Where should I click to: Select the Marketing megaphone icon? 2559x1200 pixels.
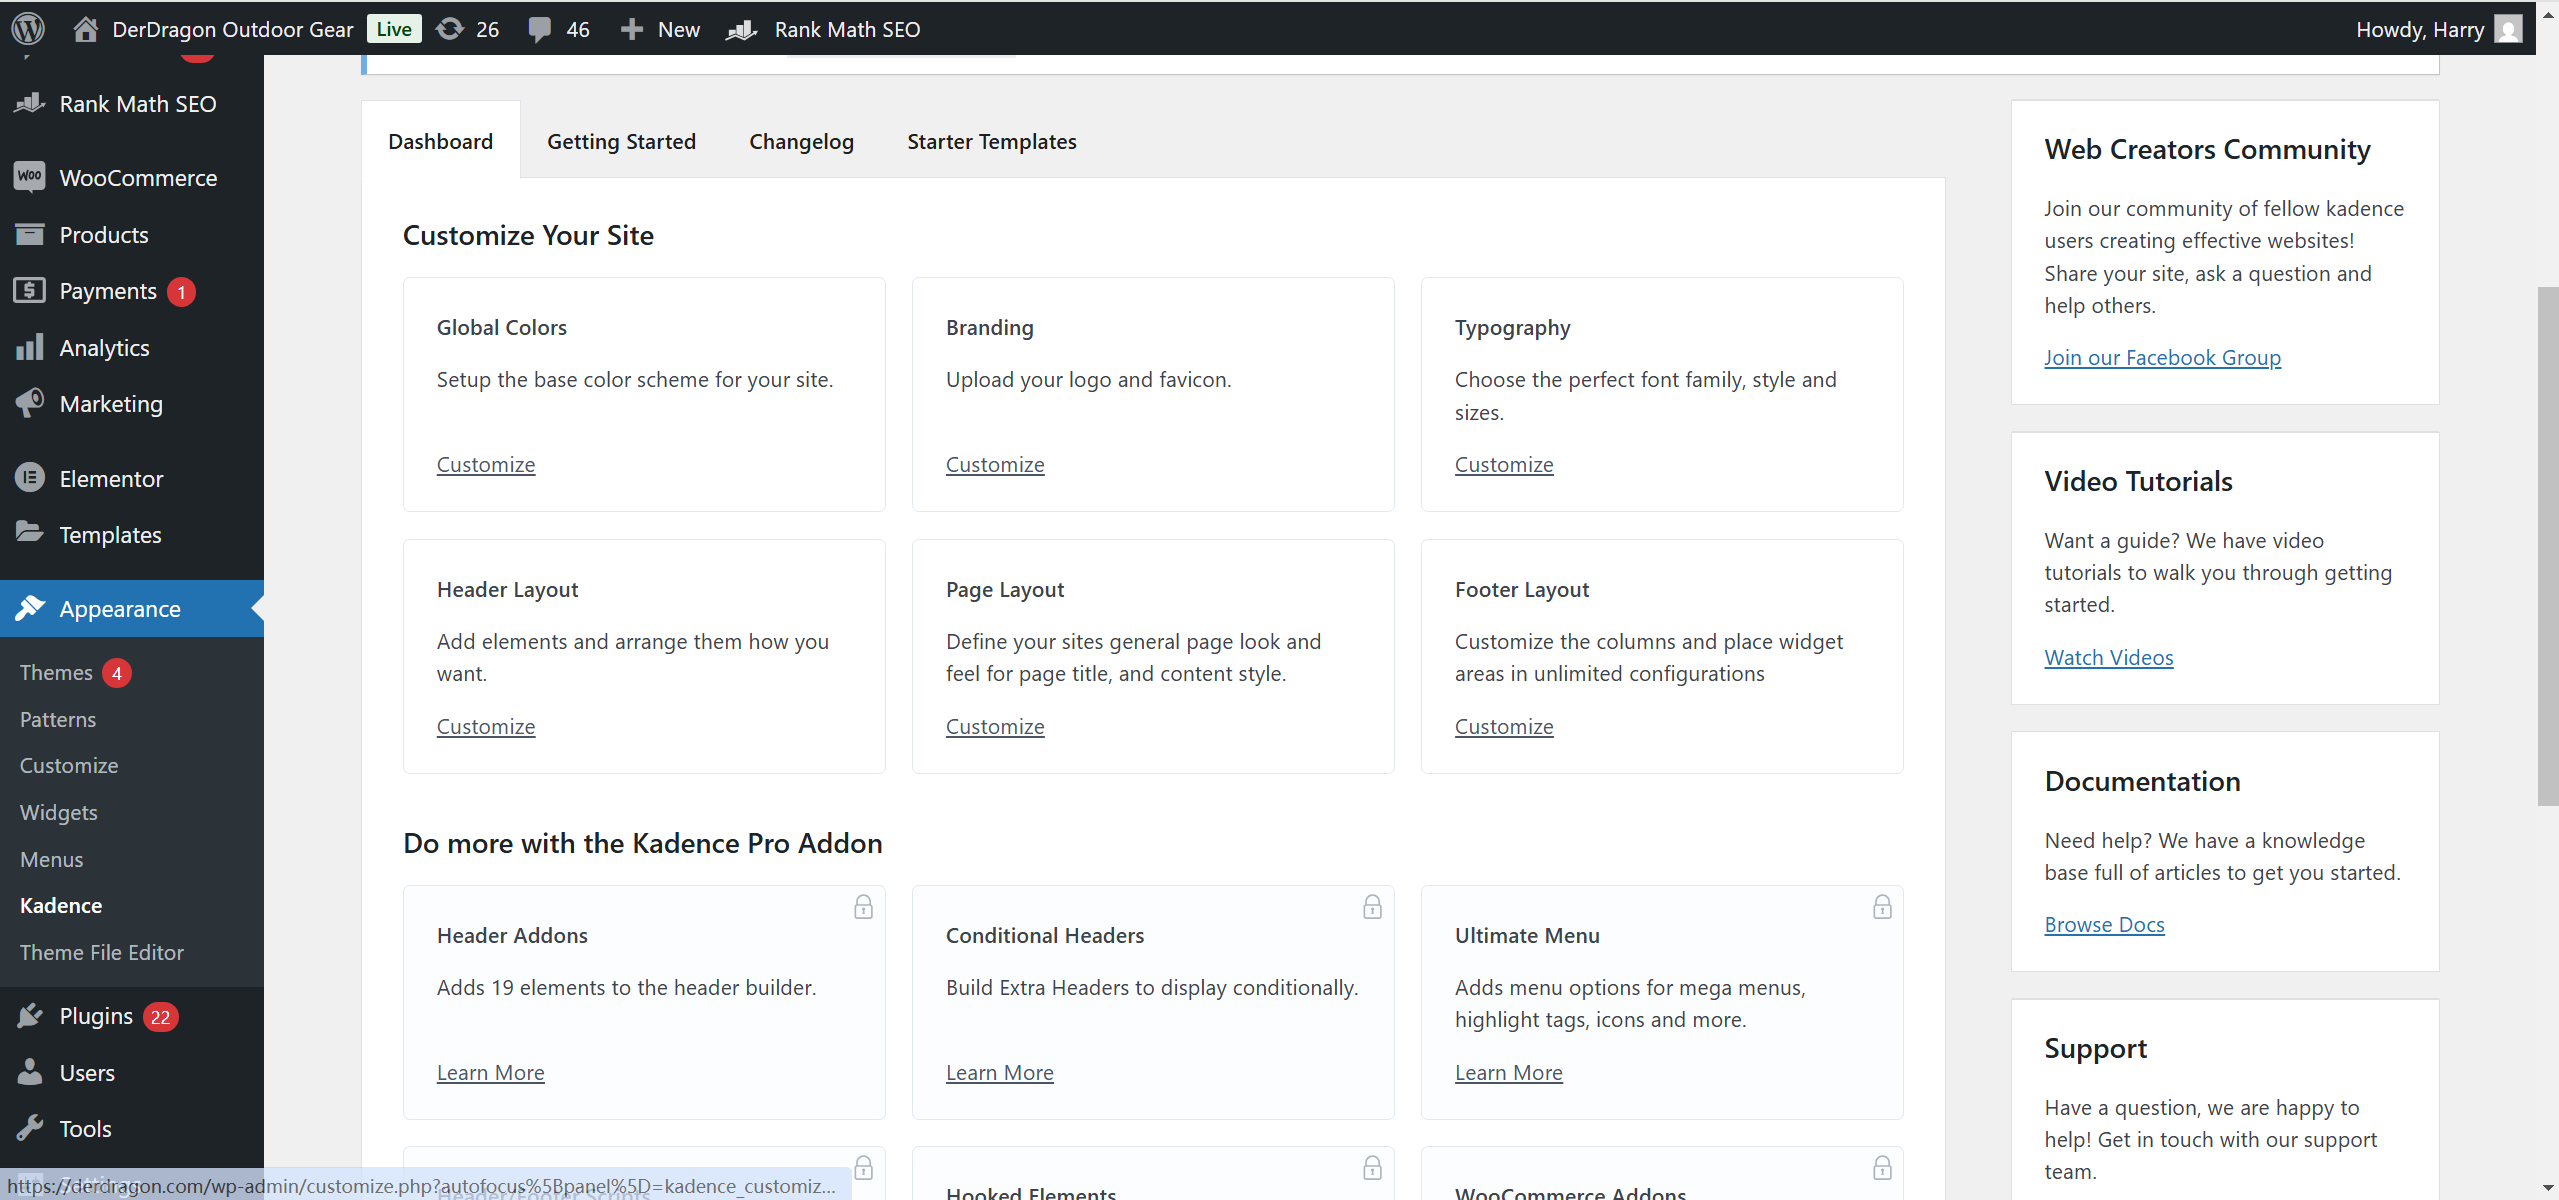(30, 403)
